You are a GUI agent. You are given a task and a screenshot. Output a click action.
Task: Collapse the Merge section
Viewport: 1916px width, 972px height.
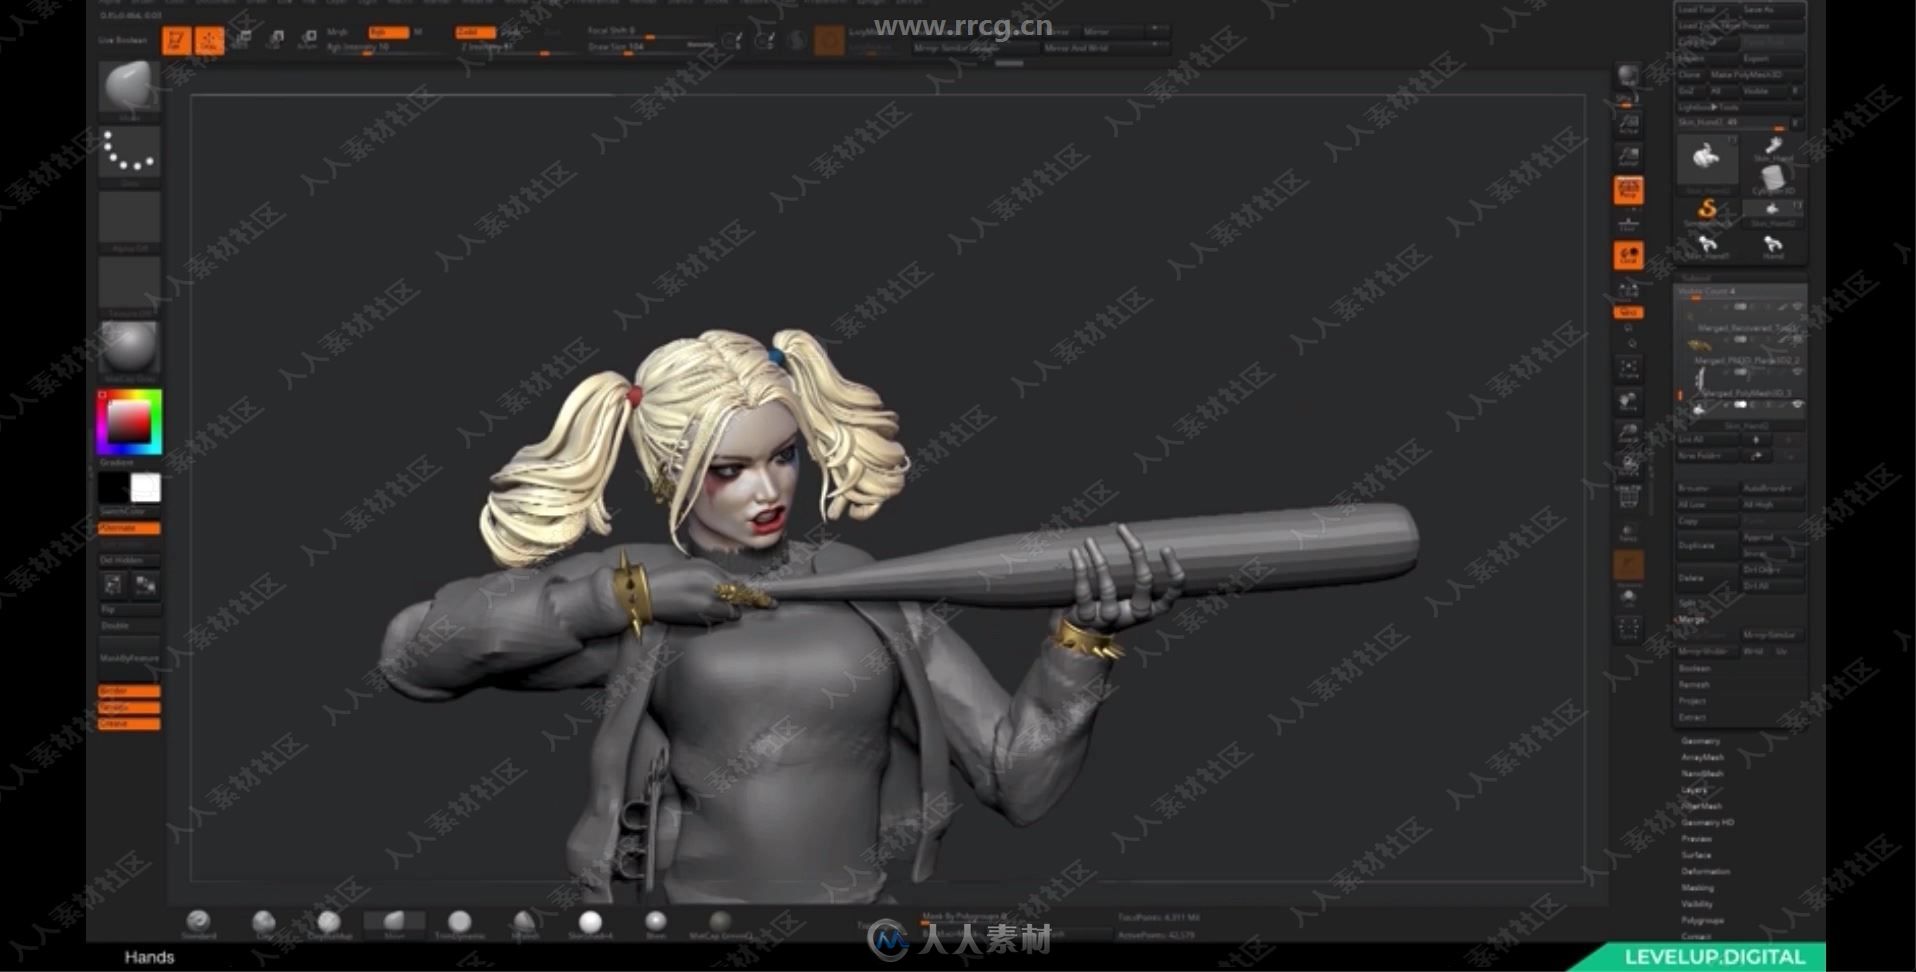click(1692, 620)
